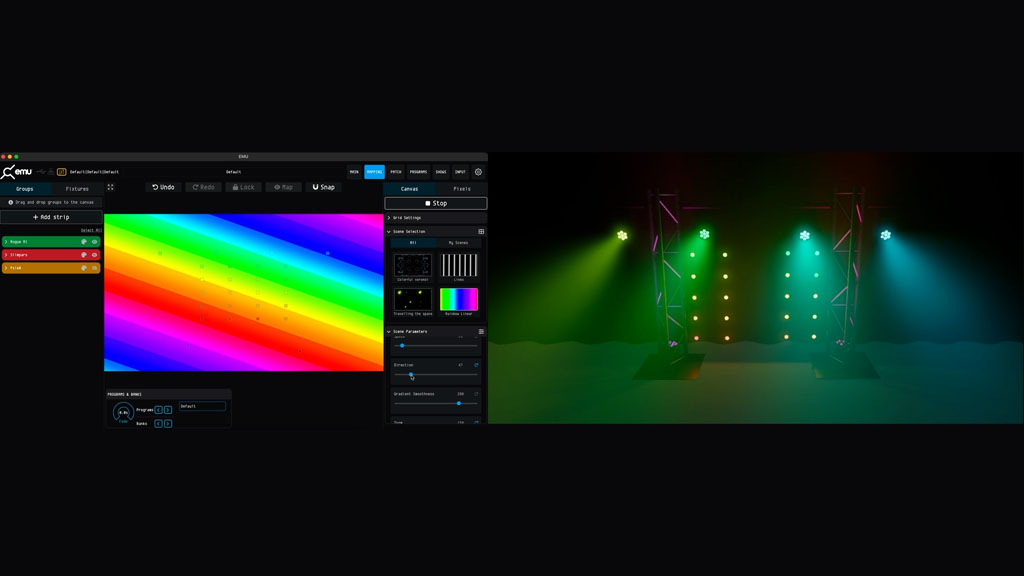Reset the Gradient Smoothness parameter

point(476,394)
